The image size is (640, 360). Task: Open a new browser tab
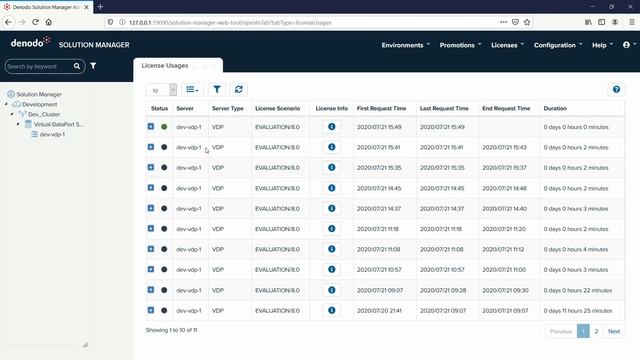(100, 7)
